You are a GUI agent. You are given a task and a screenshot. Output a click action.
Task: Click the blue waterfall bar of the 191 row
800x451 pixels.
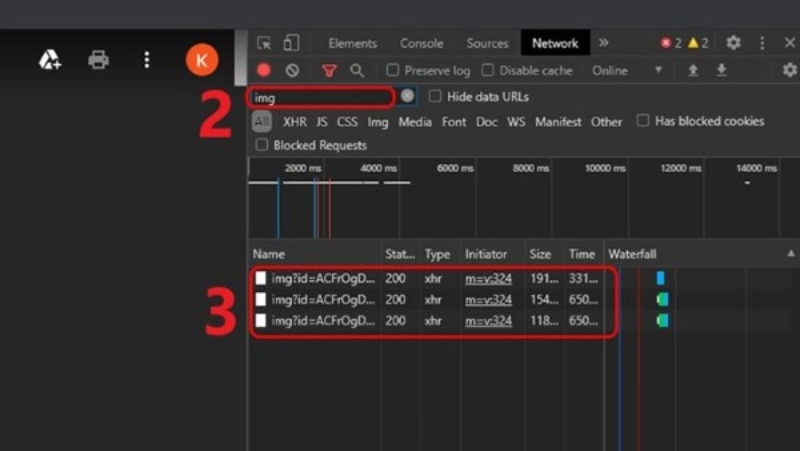pyautogui.click(x=660, y=278)
